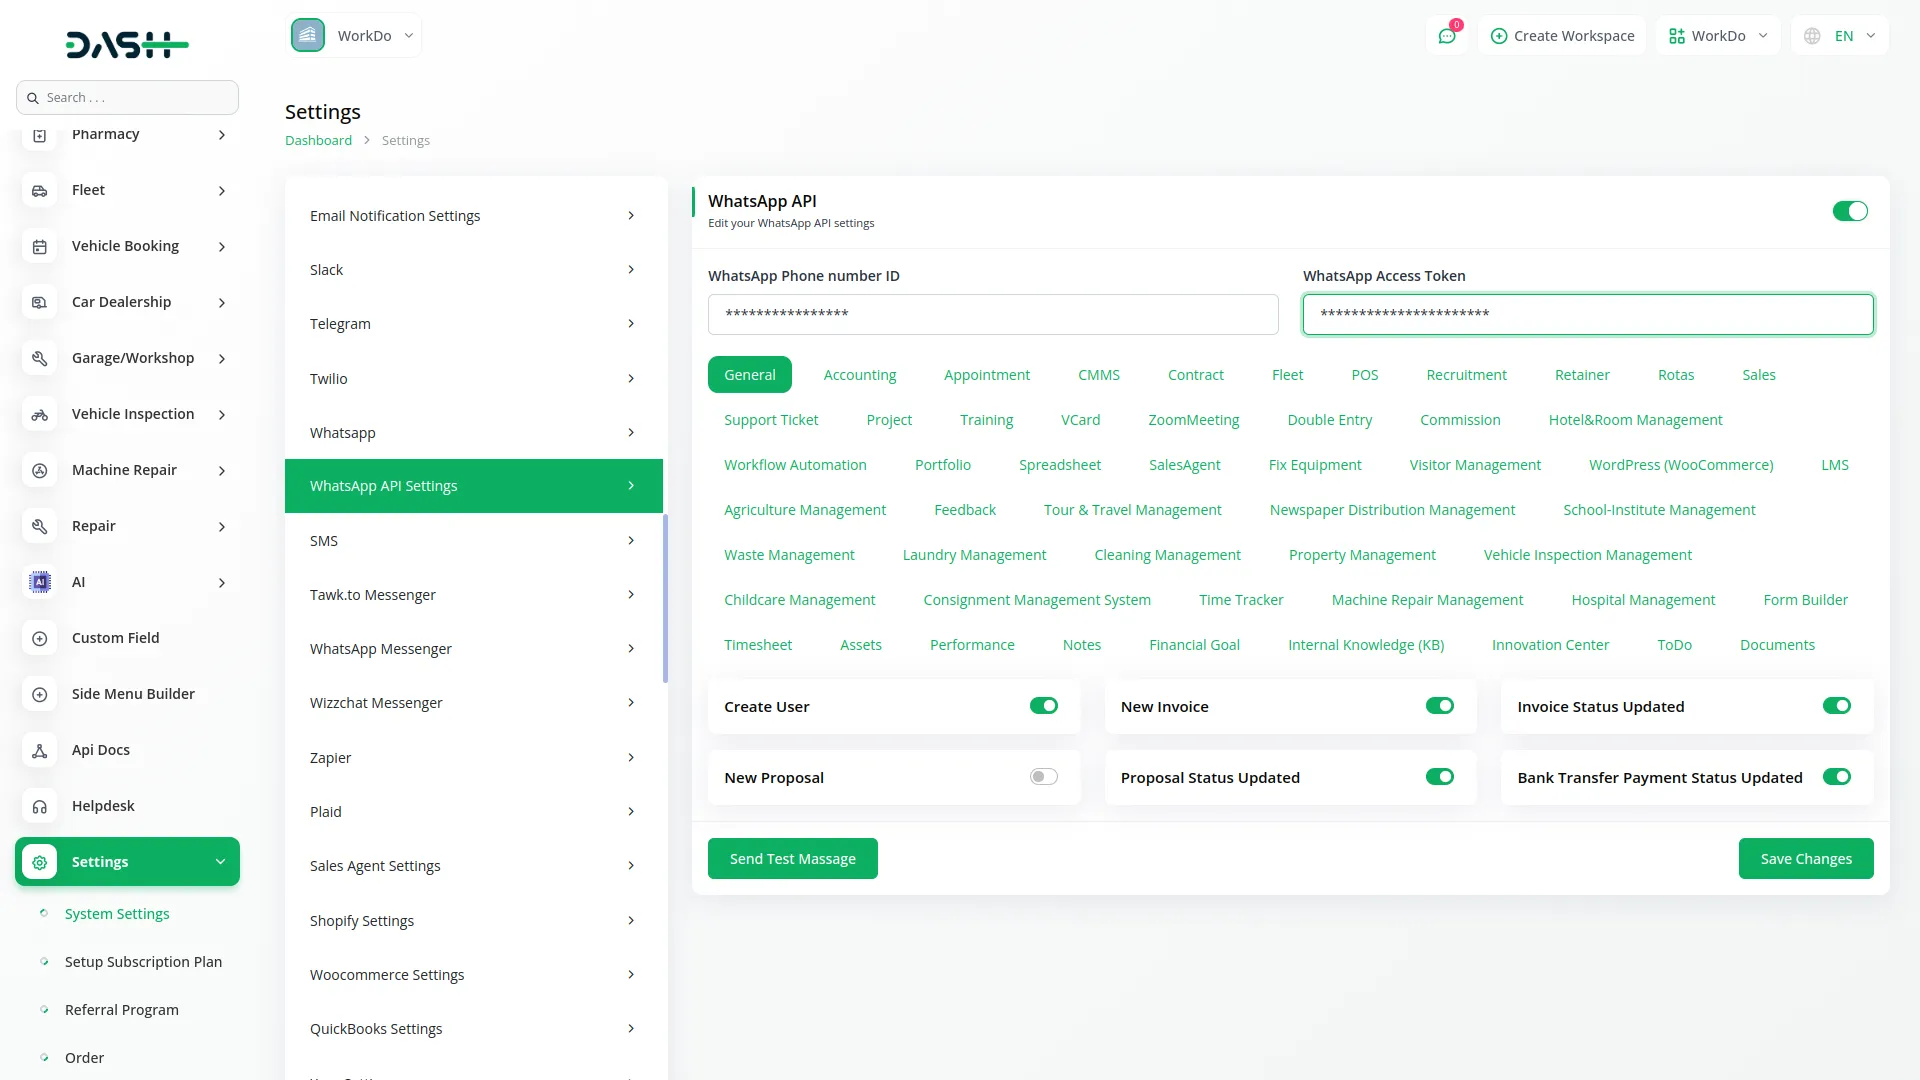This screenshot has height=1080, width=1920.
Task: Disable the WhatsApp API toggle
Action: click(1849, 211)
